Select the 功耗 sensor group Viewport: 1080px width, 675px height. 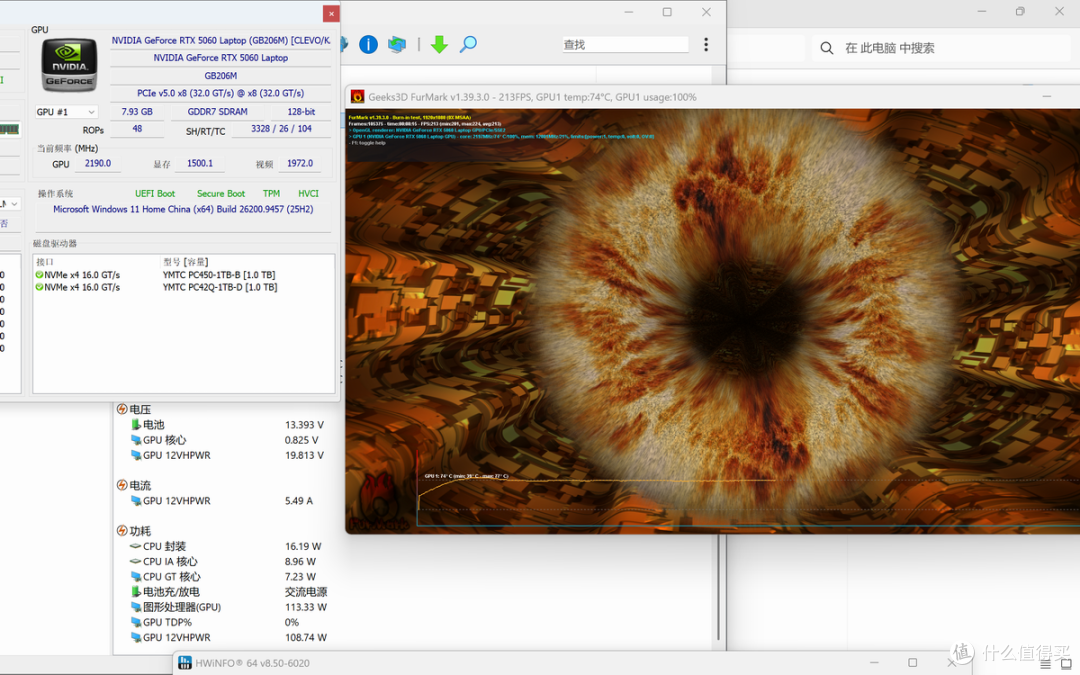tap(140, 531)
